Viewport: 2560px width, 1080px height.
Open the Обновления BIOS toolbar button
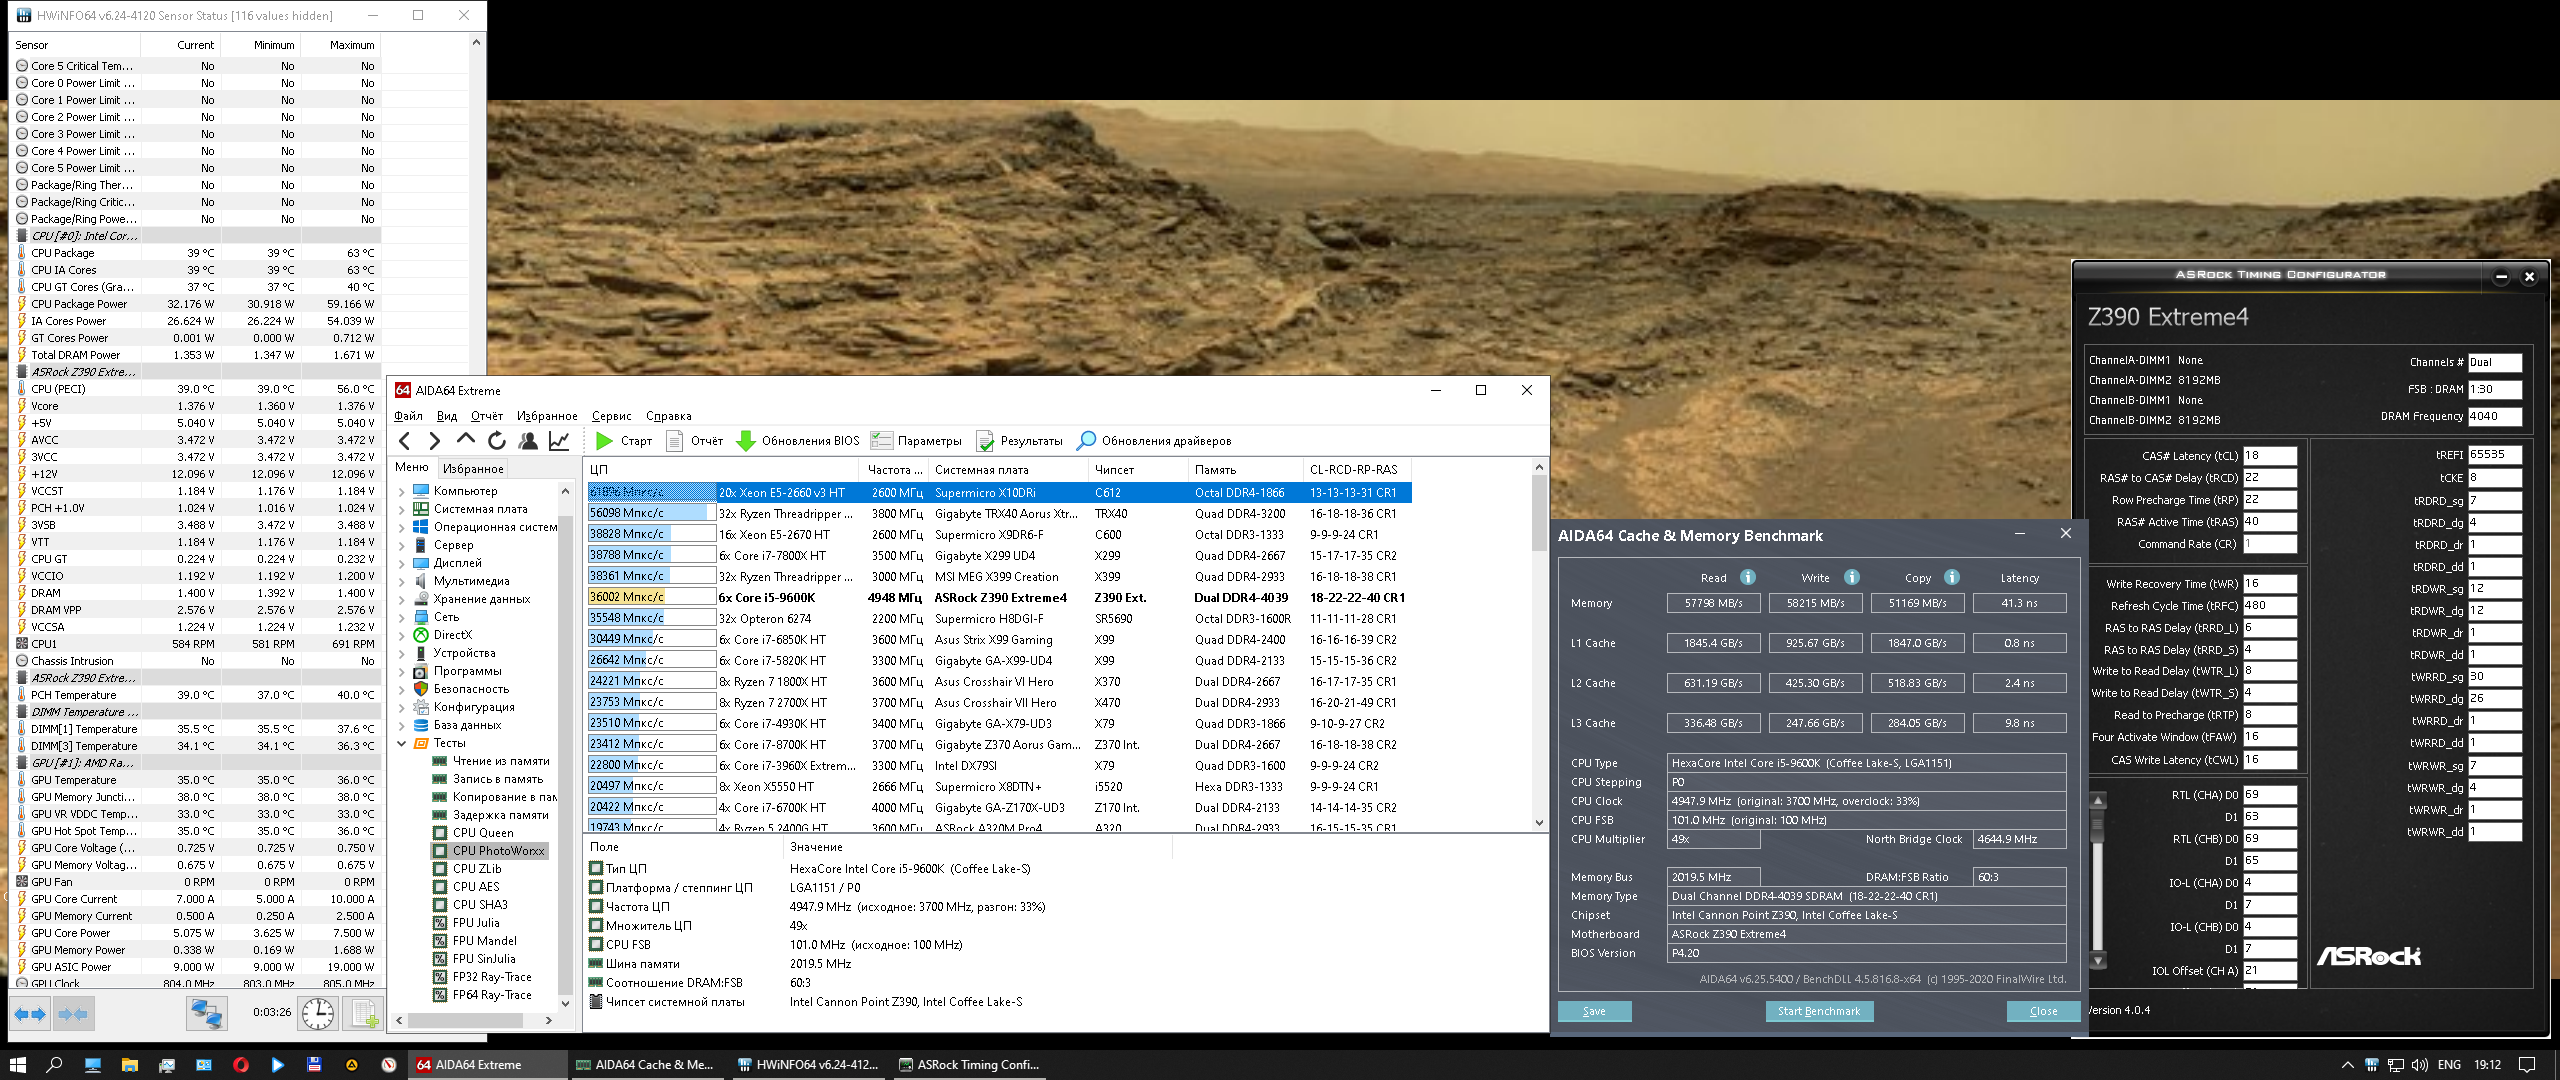coord(798,441)
